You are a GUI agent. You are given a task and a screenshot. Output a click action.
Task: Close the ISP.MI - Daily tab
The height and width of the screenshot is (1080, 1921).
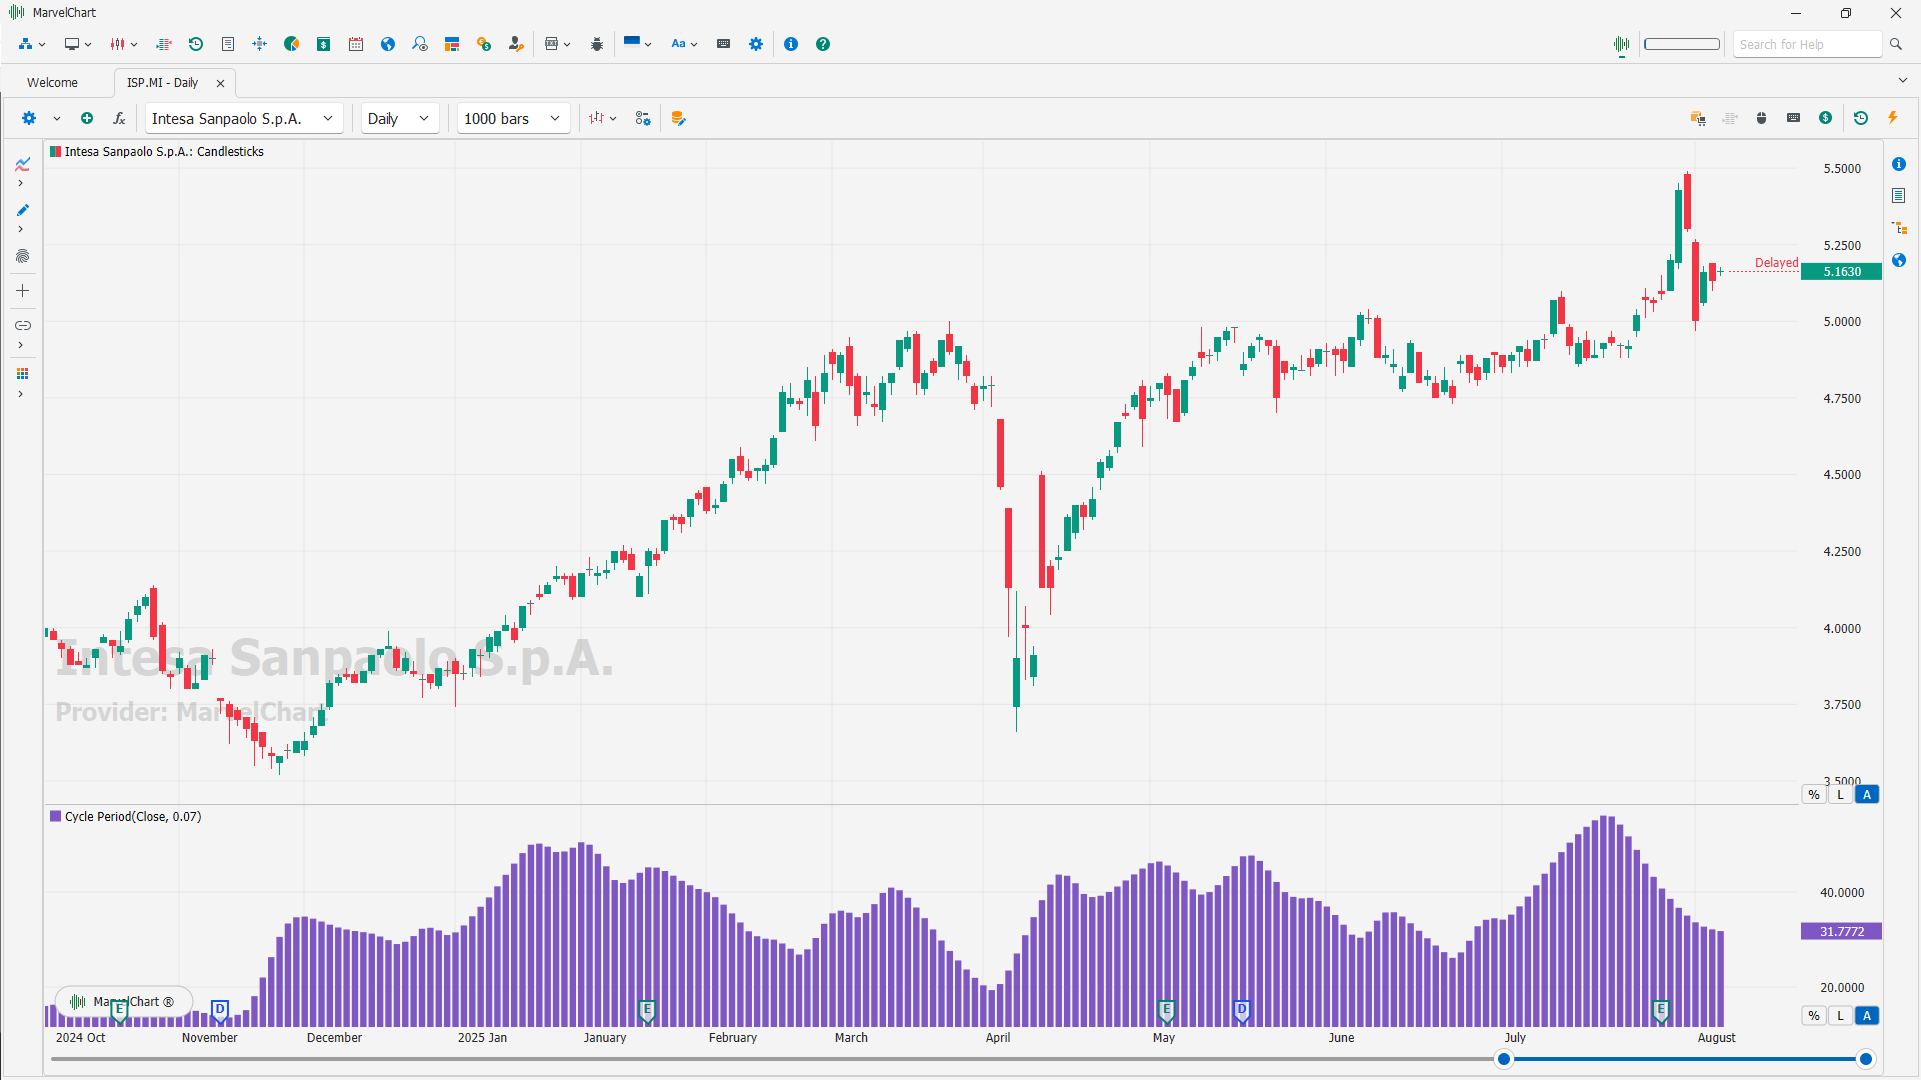click(x=221, y=83)
